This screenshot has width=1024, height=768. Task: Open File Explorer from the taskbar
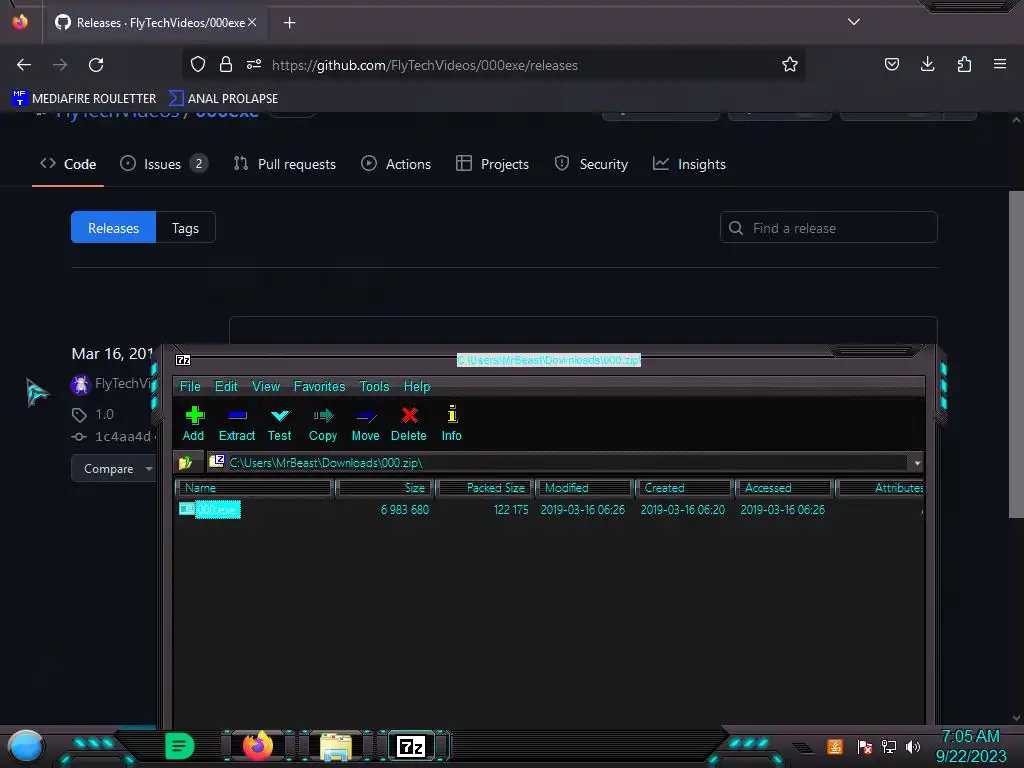click(336, 746)
